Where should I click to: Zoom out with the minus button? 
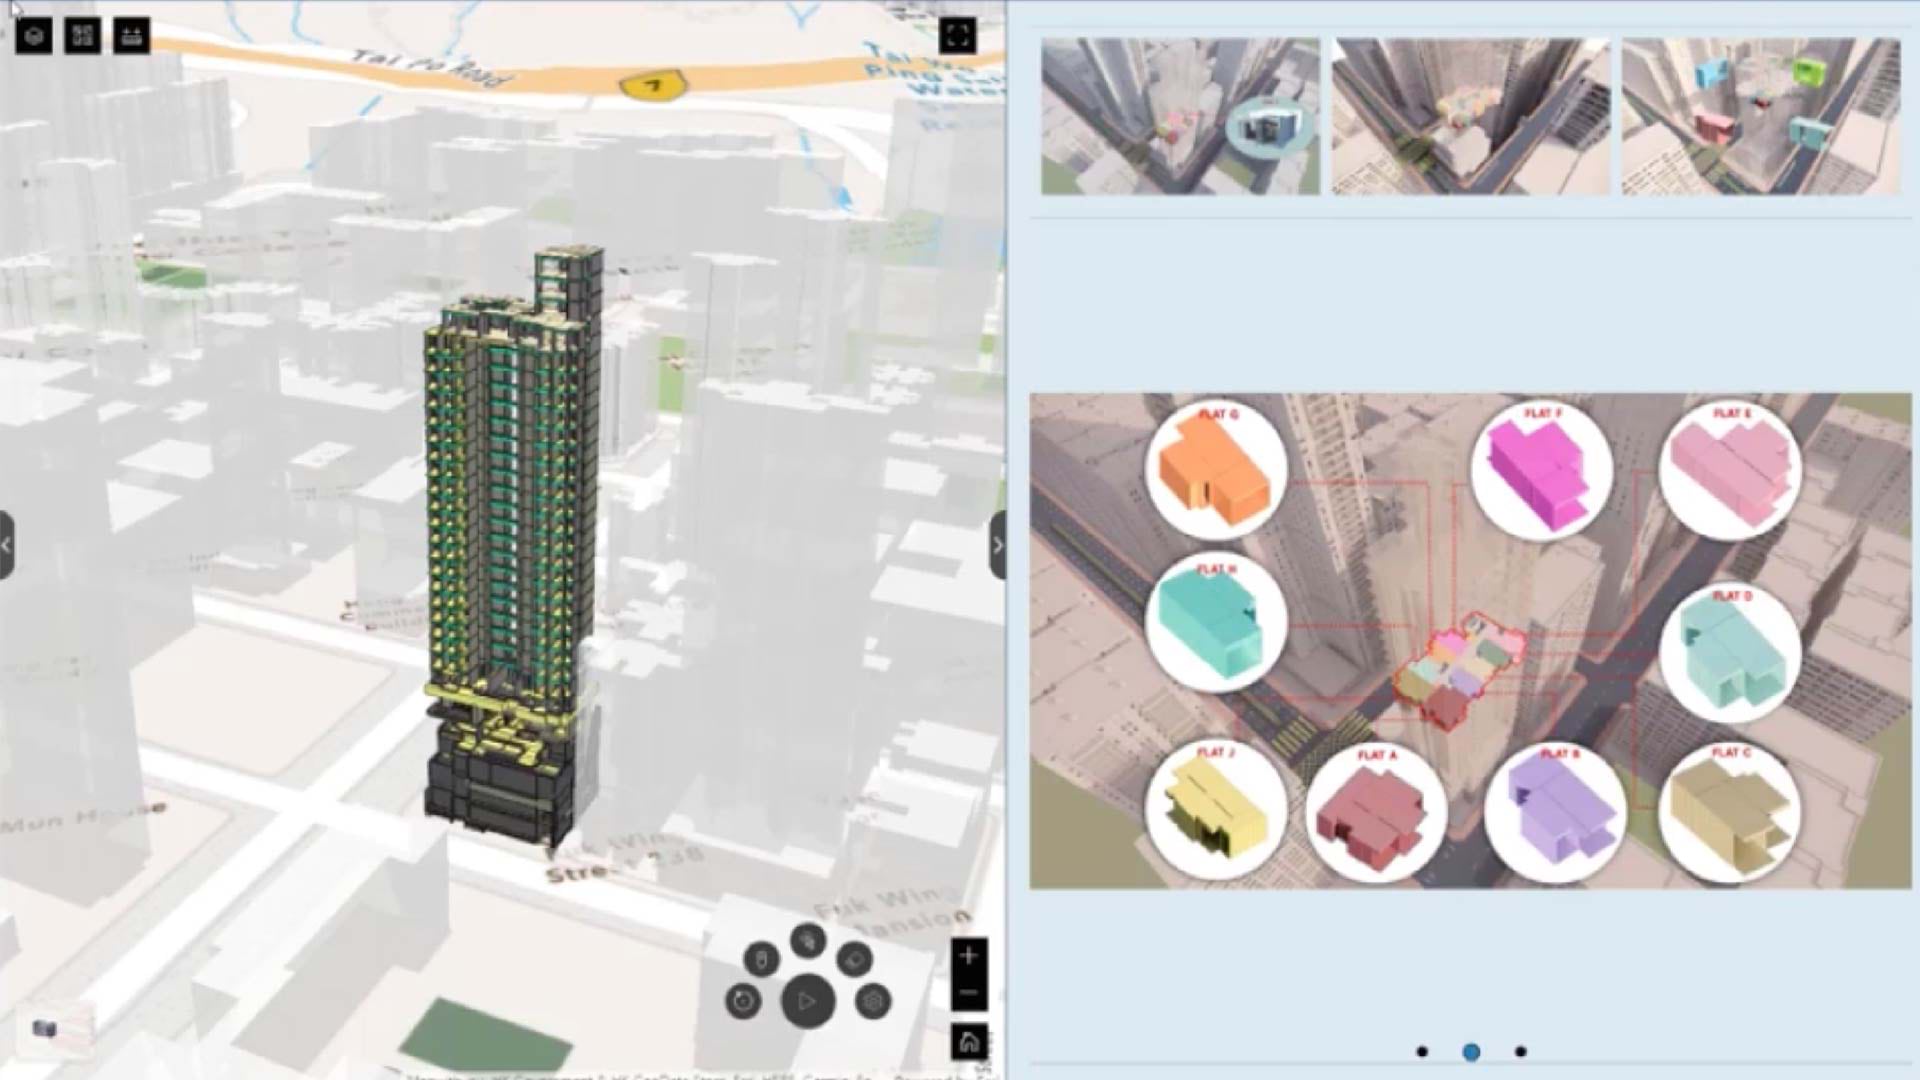tap(968, 993)
